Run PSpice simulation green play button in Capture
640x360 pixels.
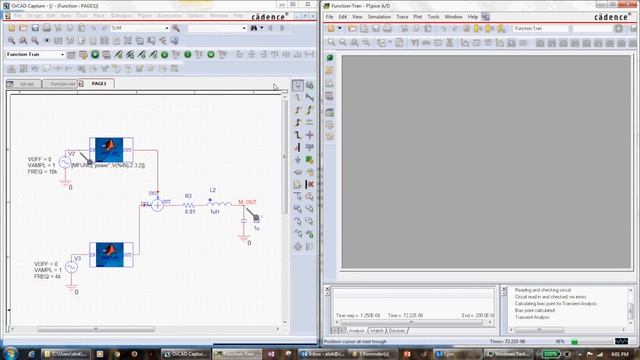pyautogui.click(x=95, y=54)
